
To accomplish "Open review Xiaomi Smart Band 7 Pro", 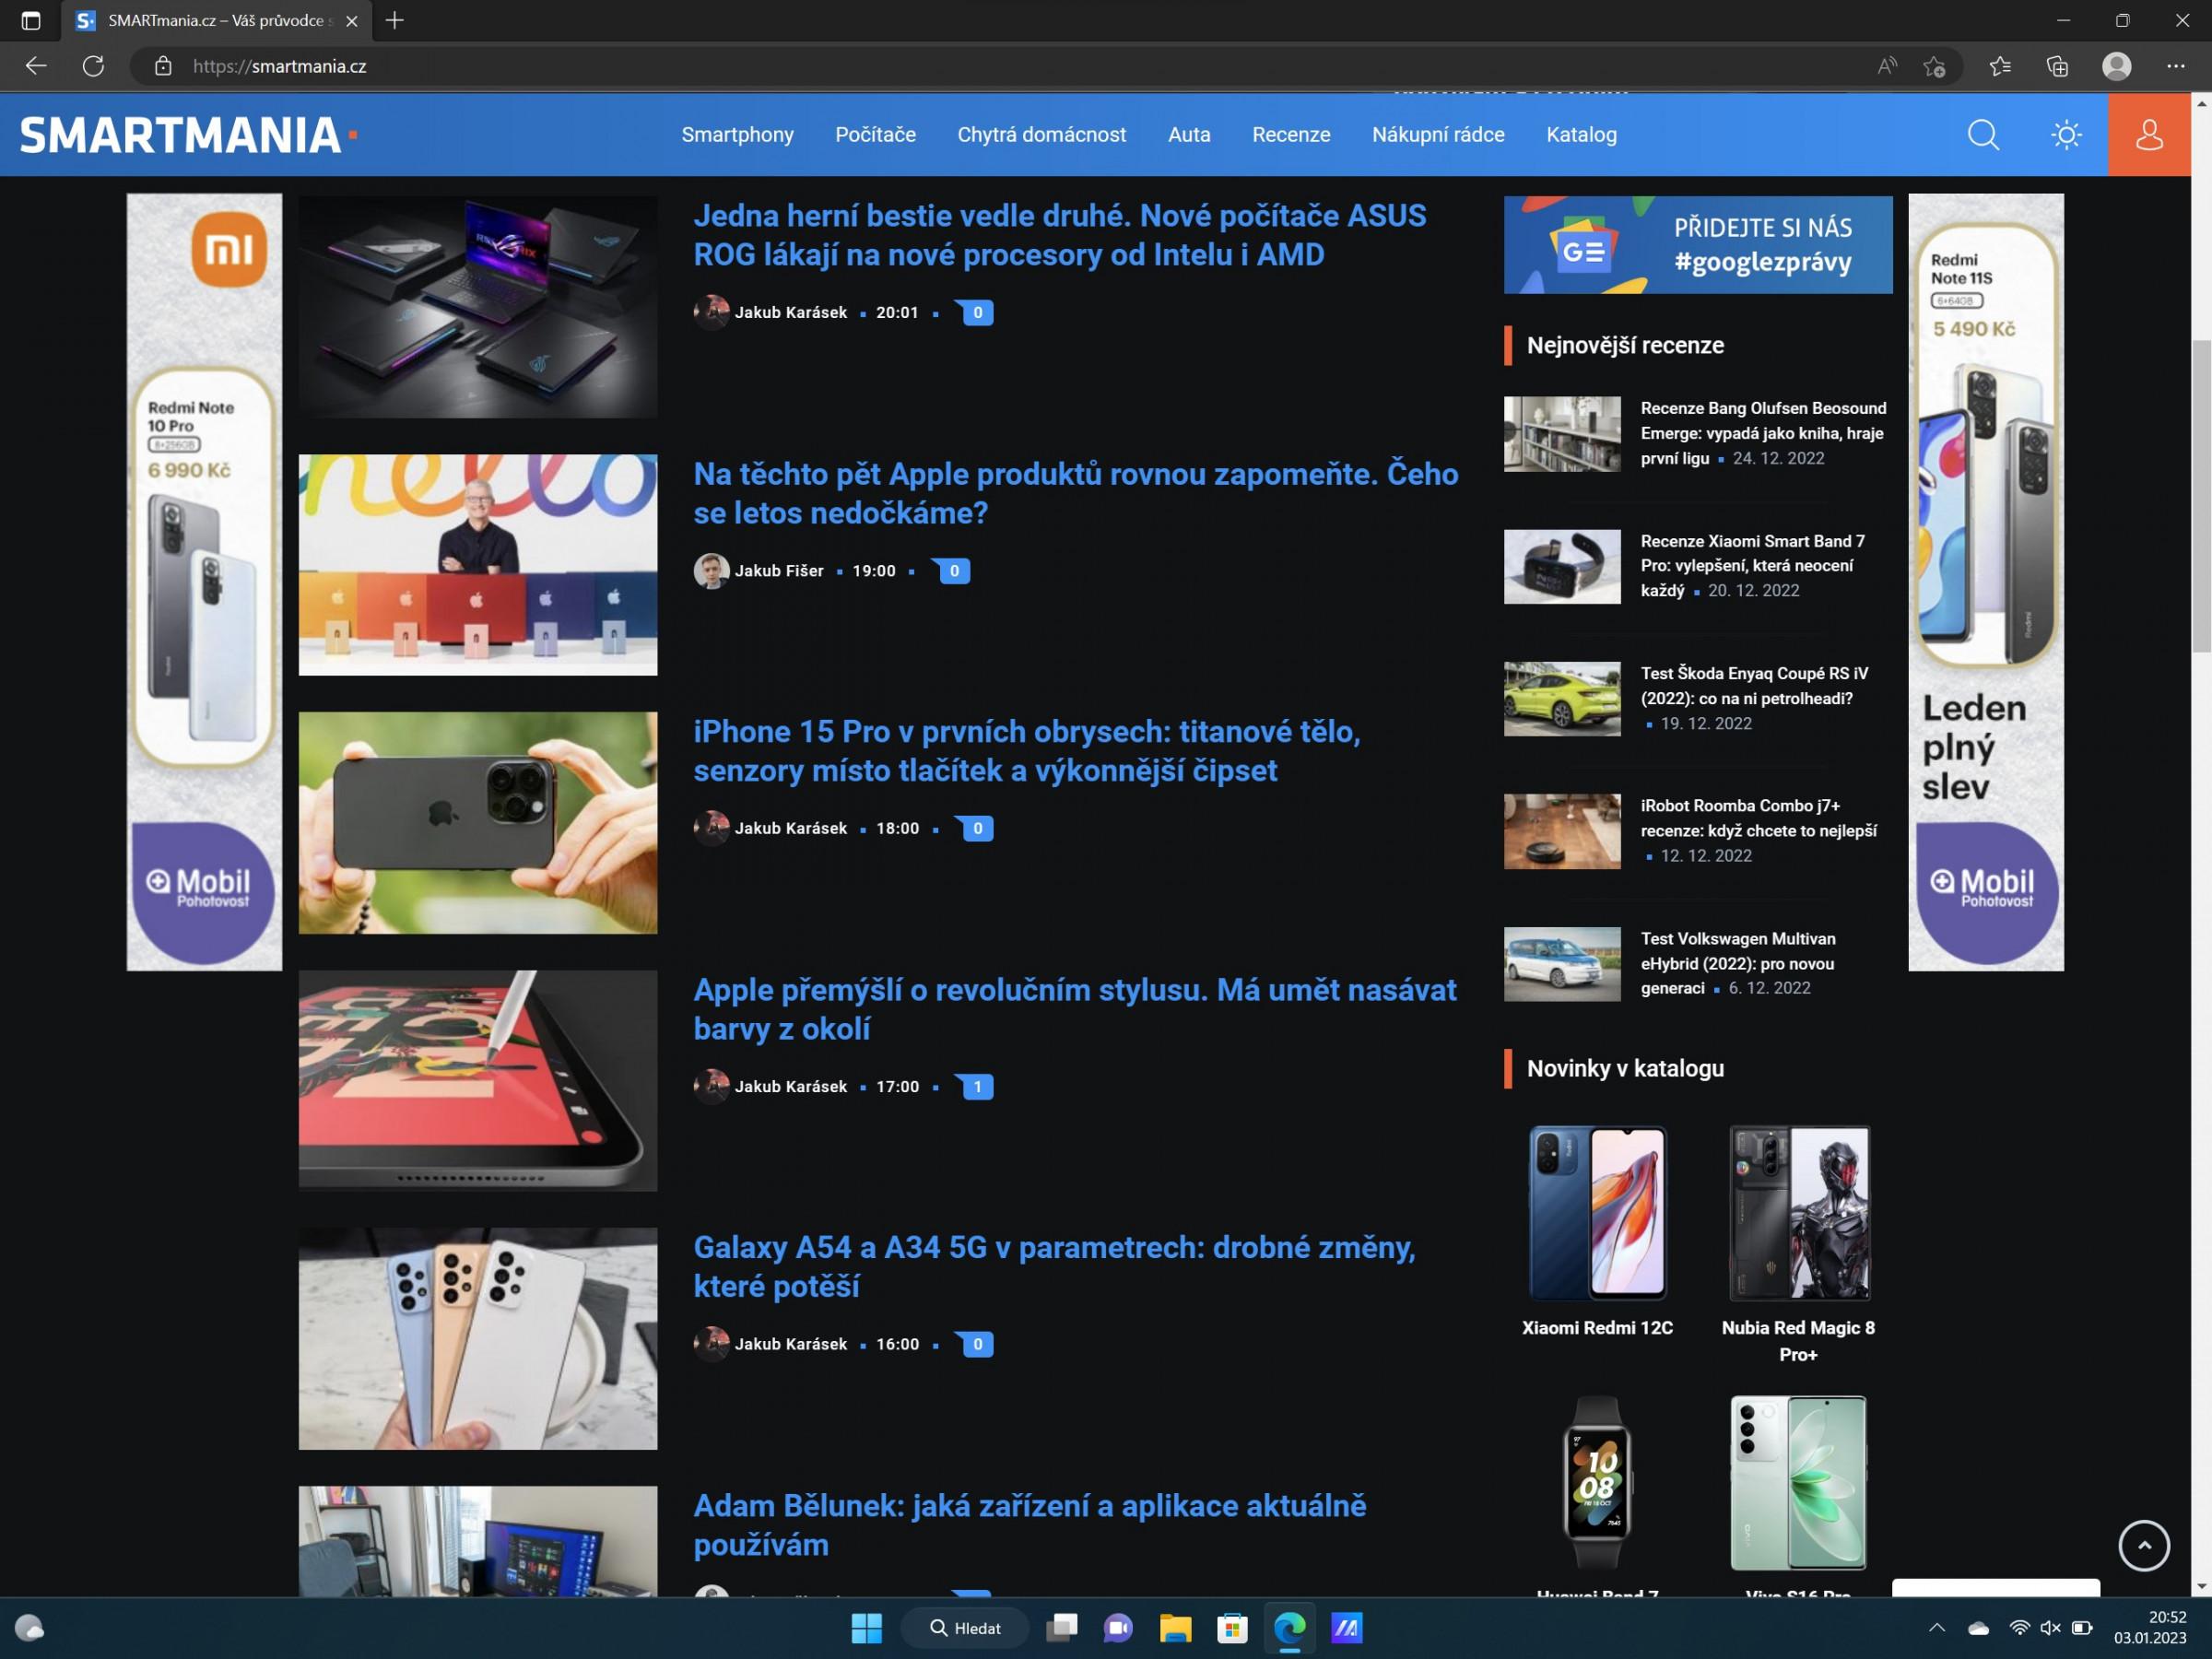I will coord(1752,566).
